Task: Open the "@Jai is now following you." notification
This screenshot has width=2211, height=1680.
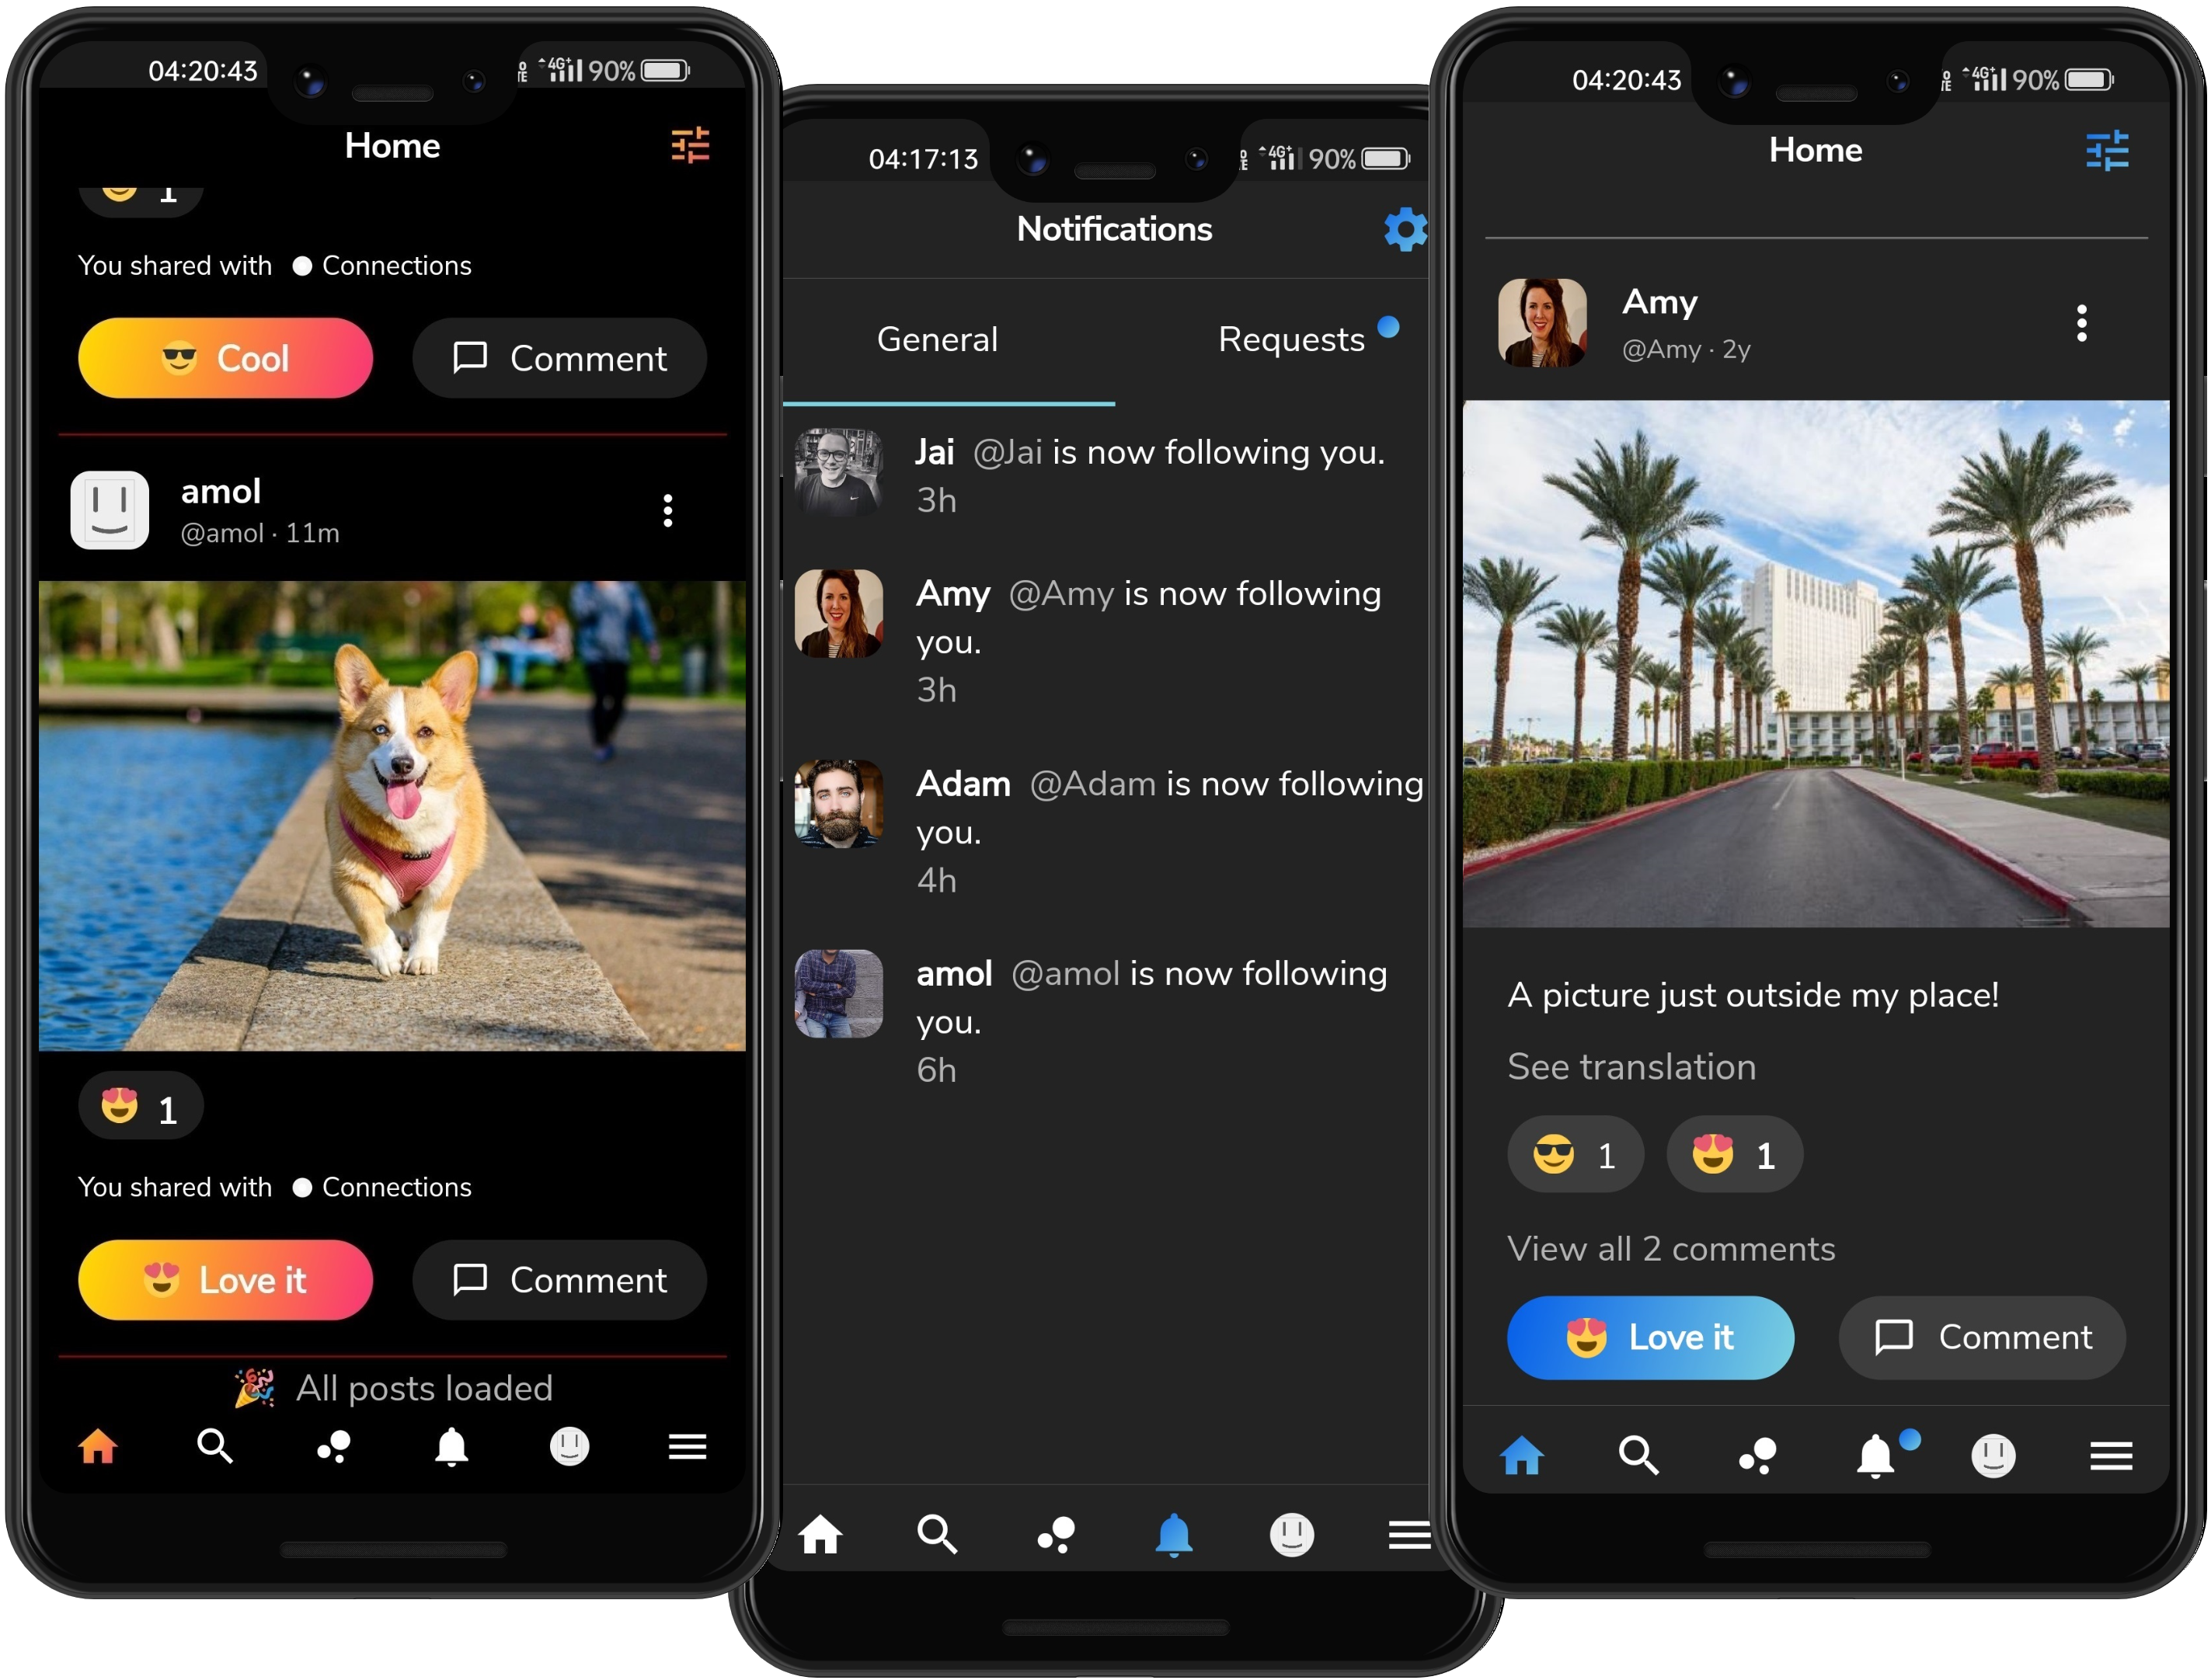Action: tap(1108, 475)
